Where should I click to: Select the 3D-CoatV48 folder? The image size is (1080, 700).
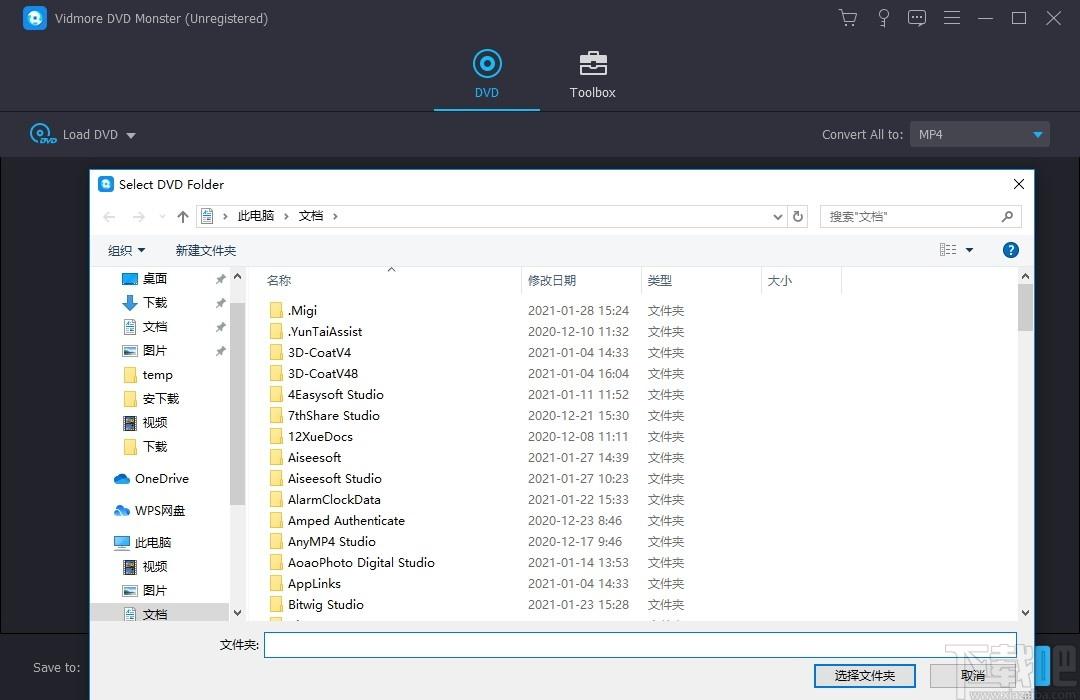click(322, 373)
